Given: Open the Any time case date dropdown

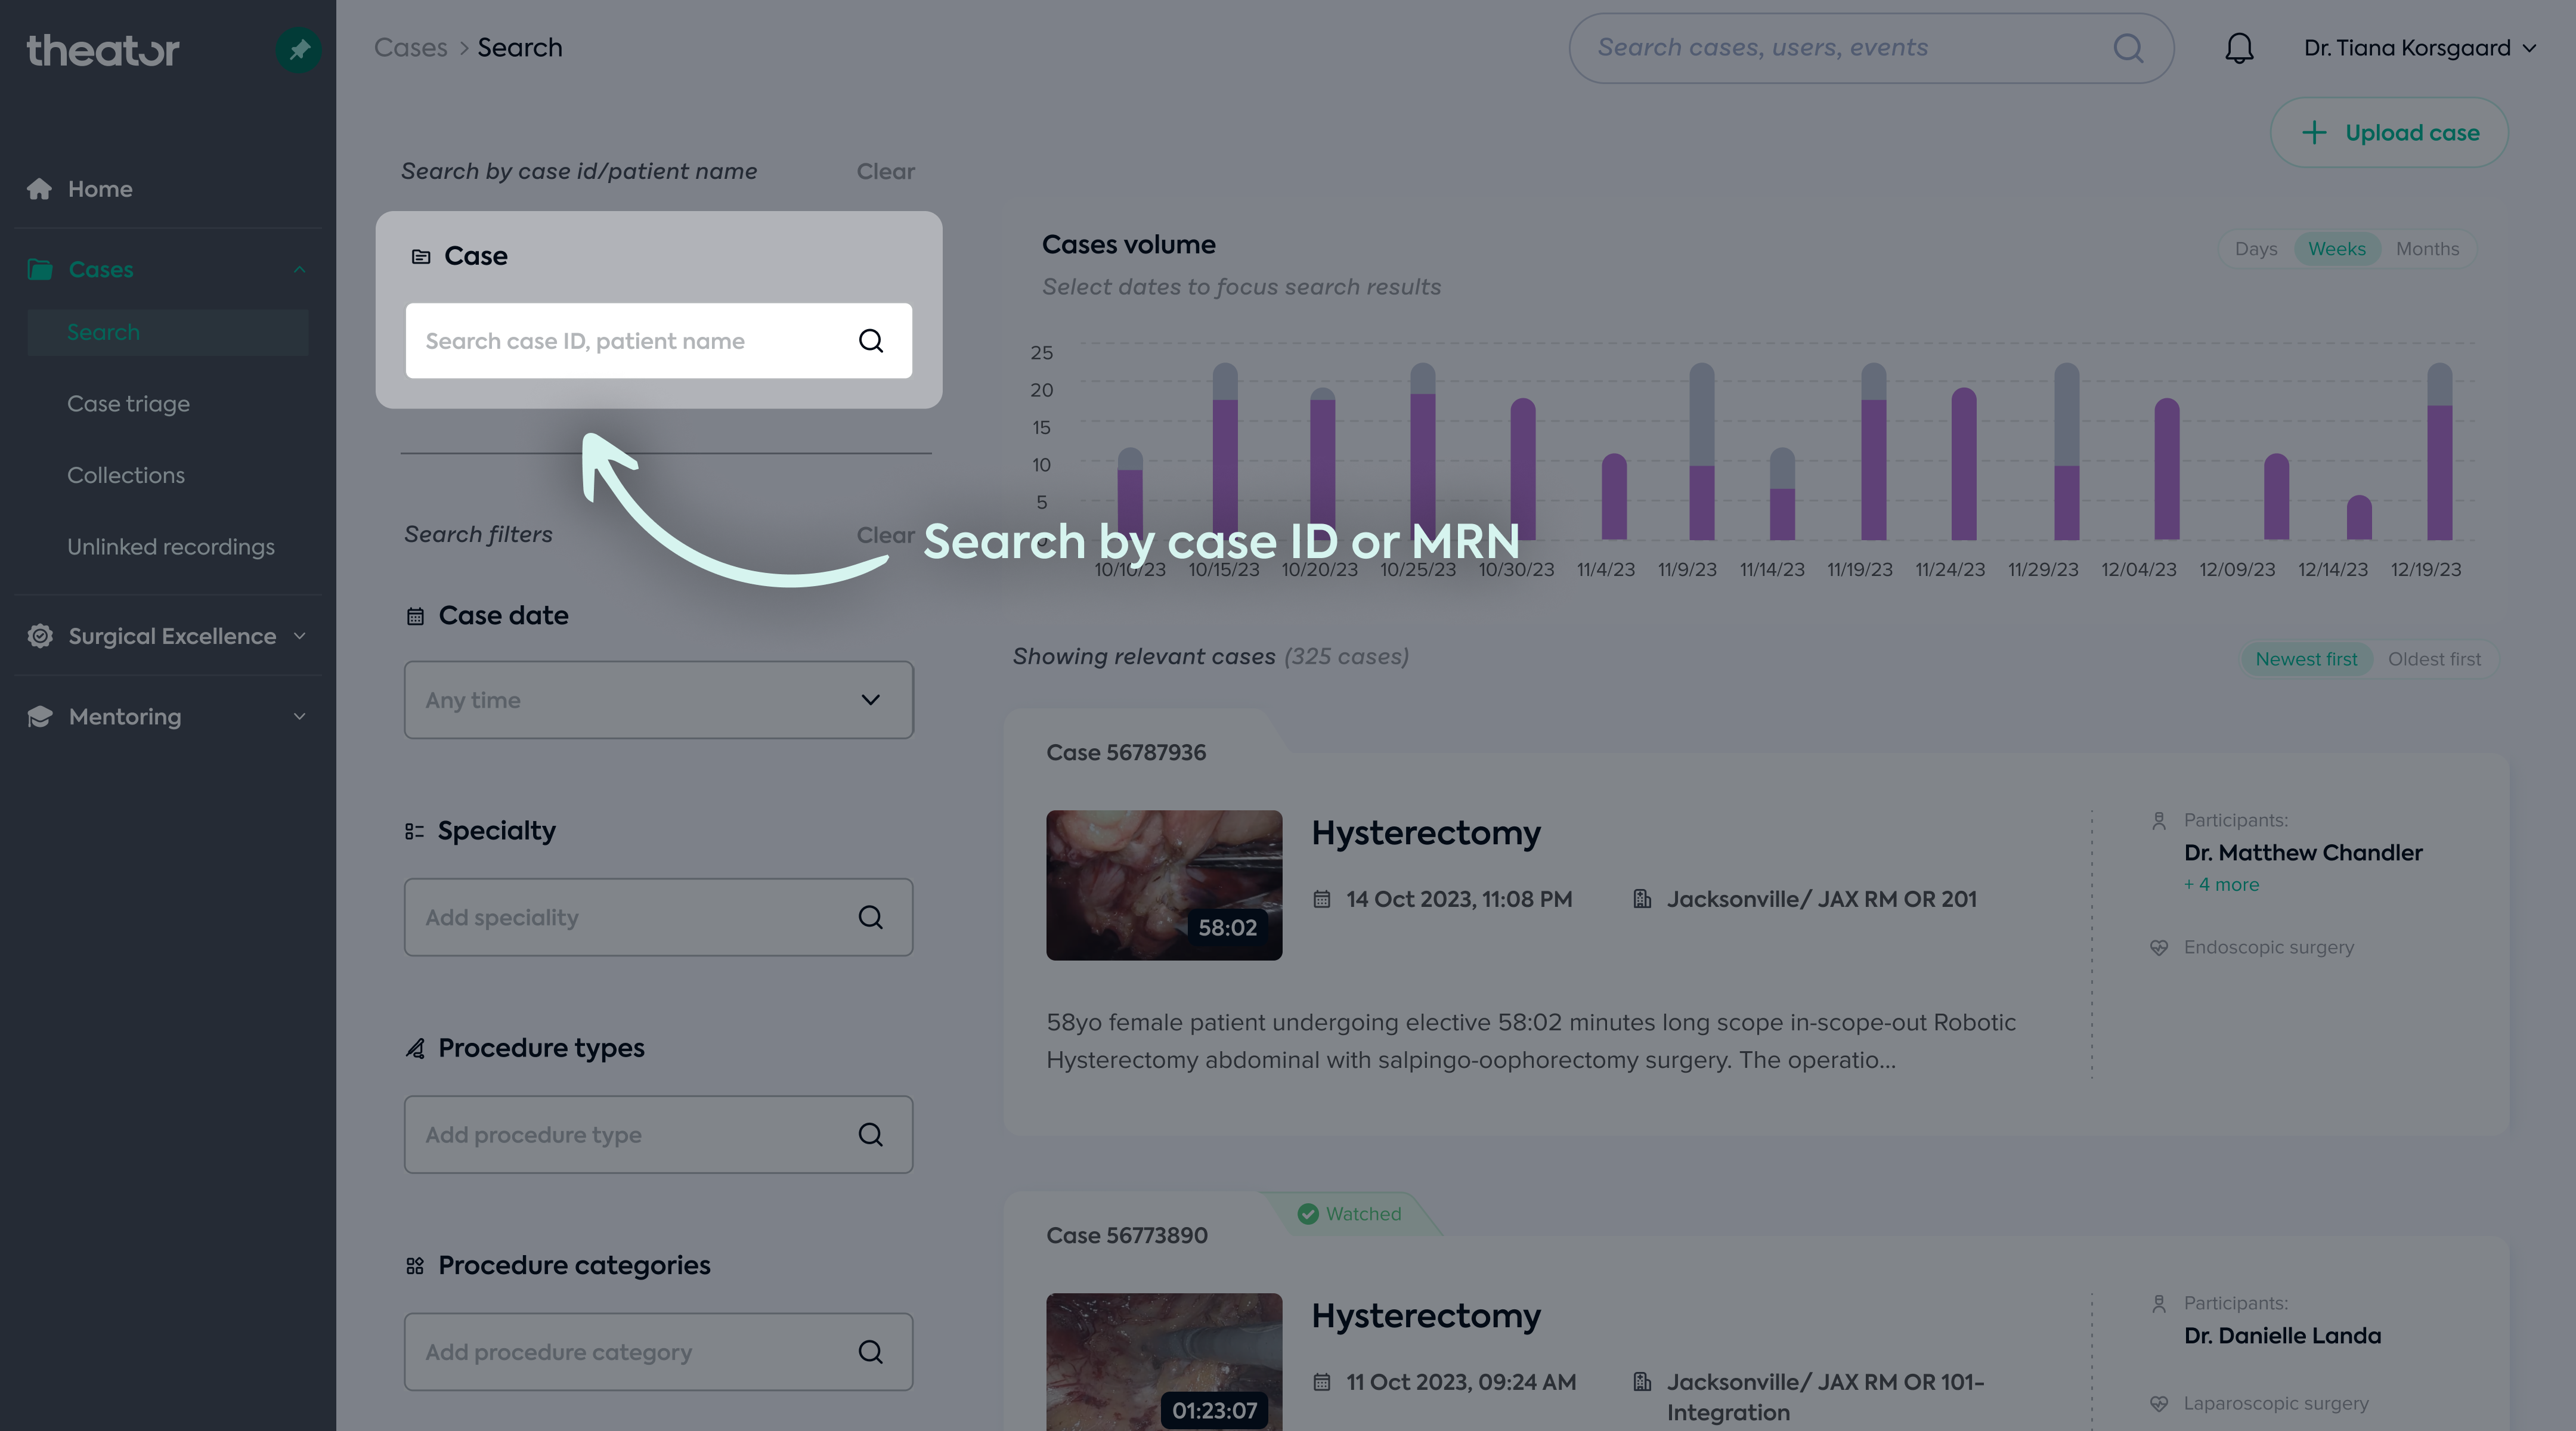Looking at the screenshot, I should pos(658,700).
